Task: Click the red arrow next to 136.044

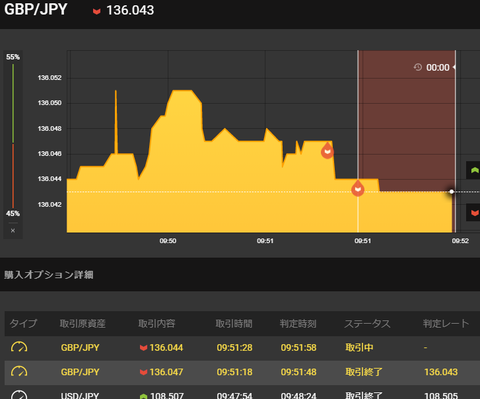Action: click(143, 348)
